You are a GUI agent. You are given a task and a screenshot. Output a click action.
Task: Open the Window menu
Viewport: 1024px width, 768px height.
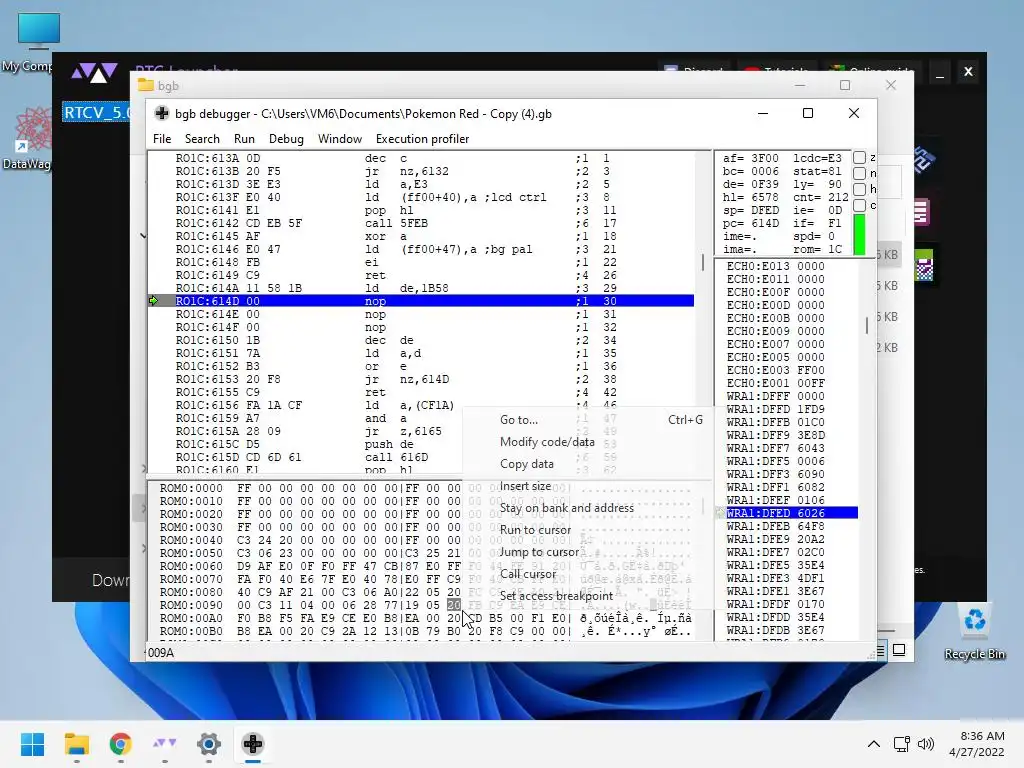(x=340, y=139)
